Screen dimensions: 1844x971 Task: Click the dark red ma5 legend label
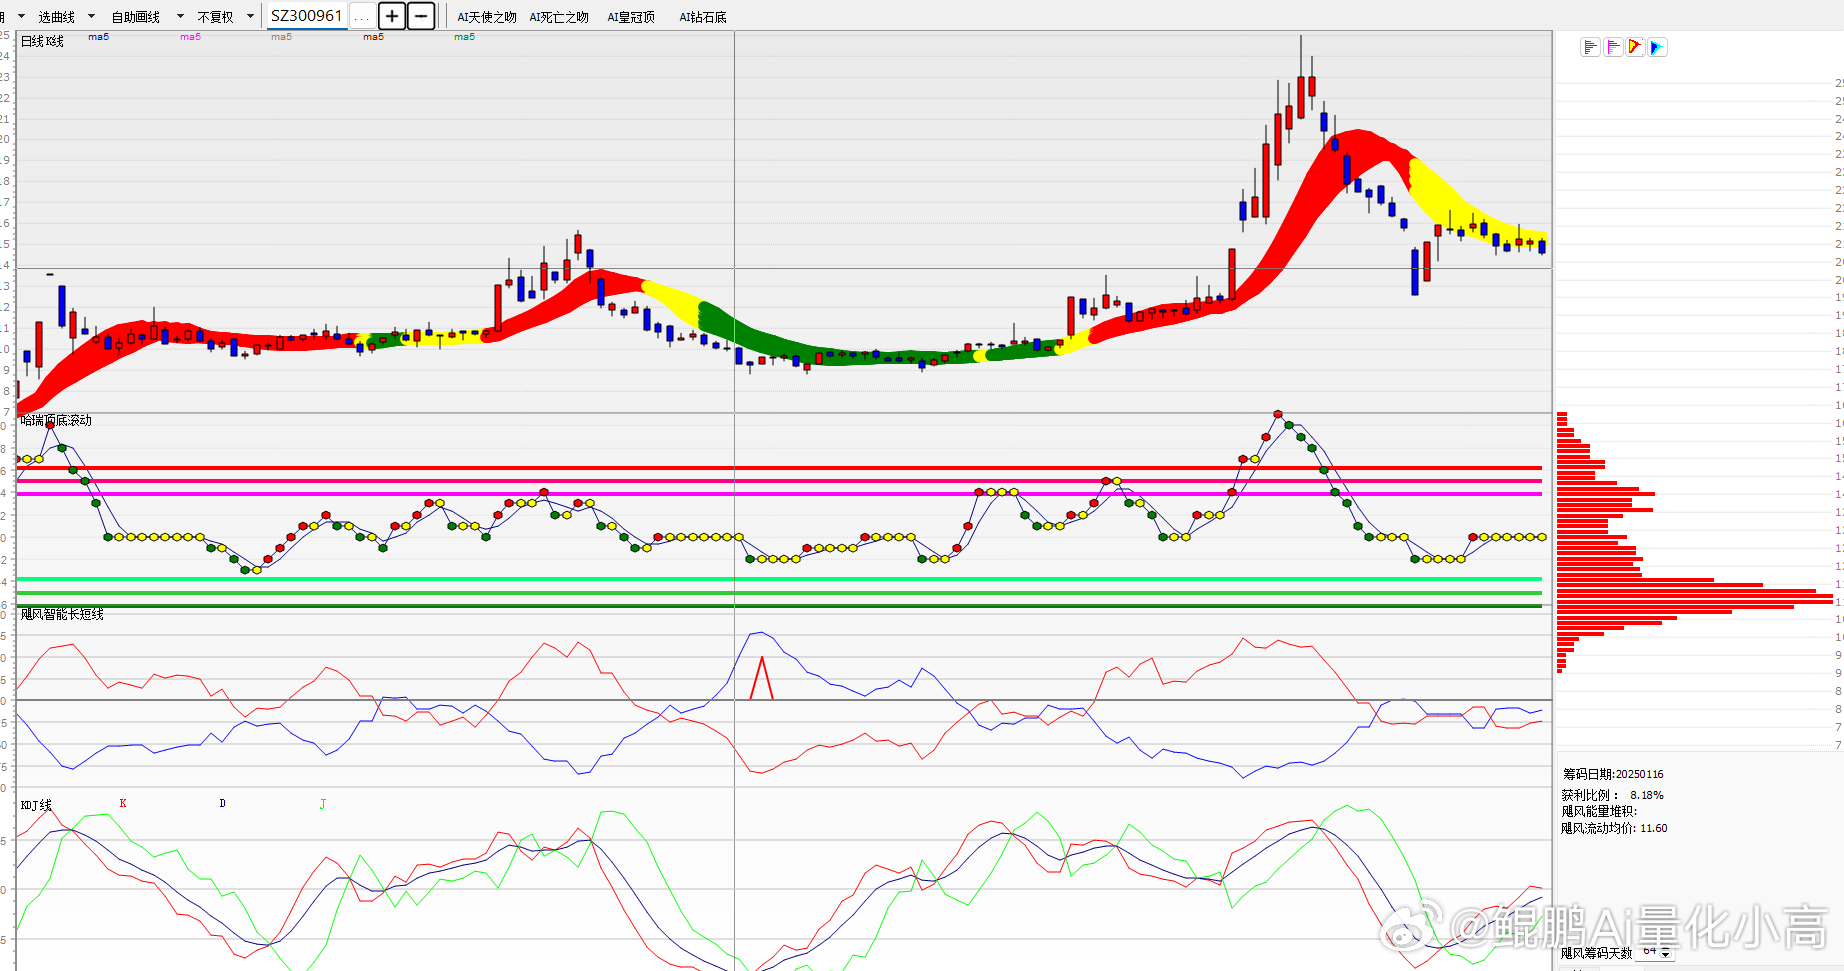tap(373, 37)
